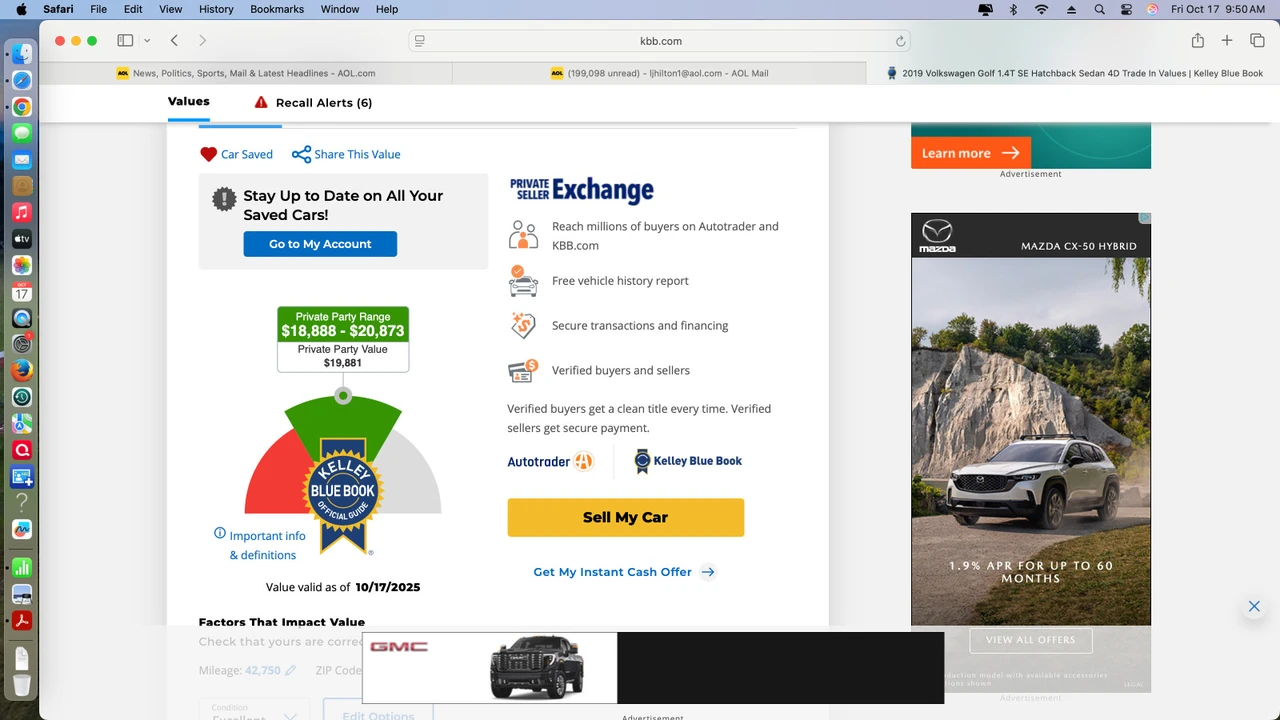Image resolution: width=1280 pixels, height=720 pixels.
Task: Open Safari from the Dock
Action: click(21, 80)
